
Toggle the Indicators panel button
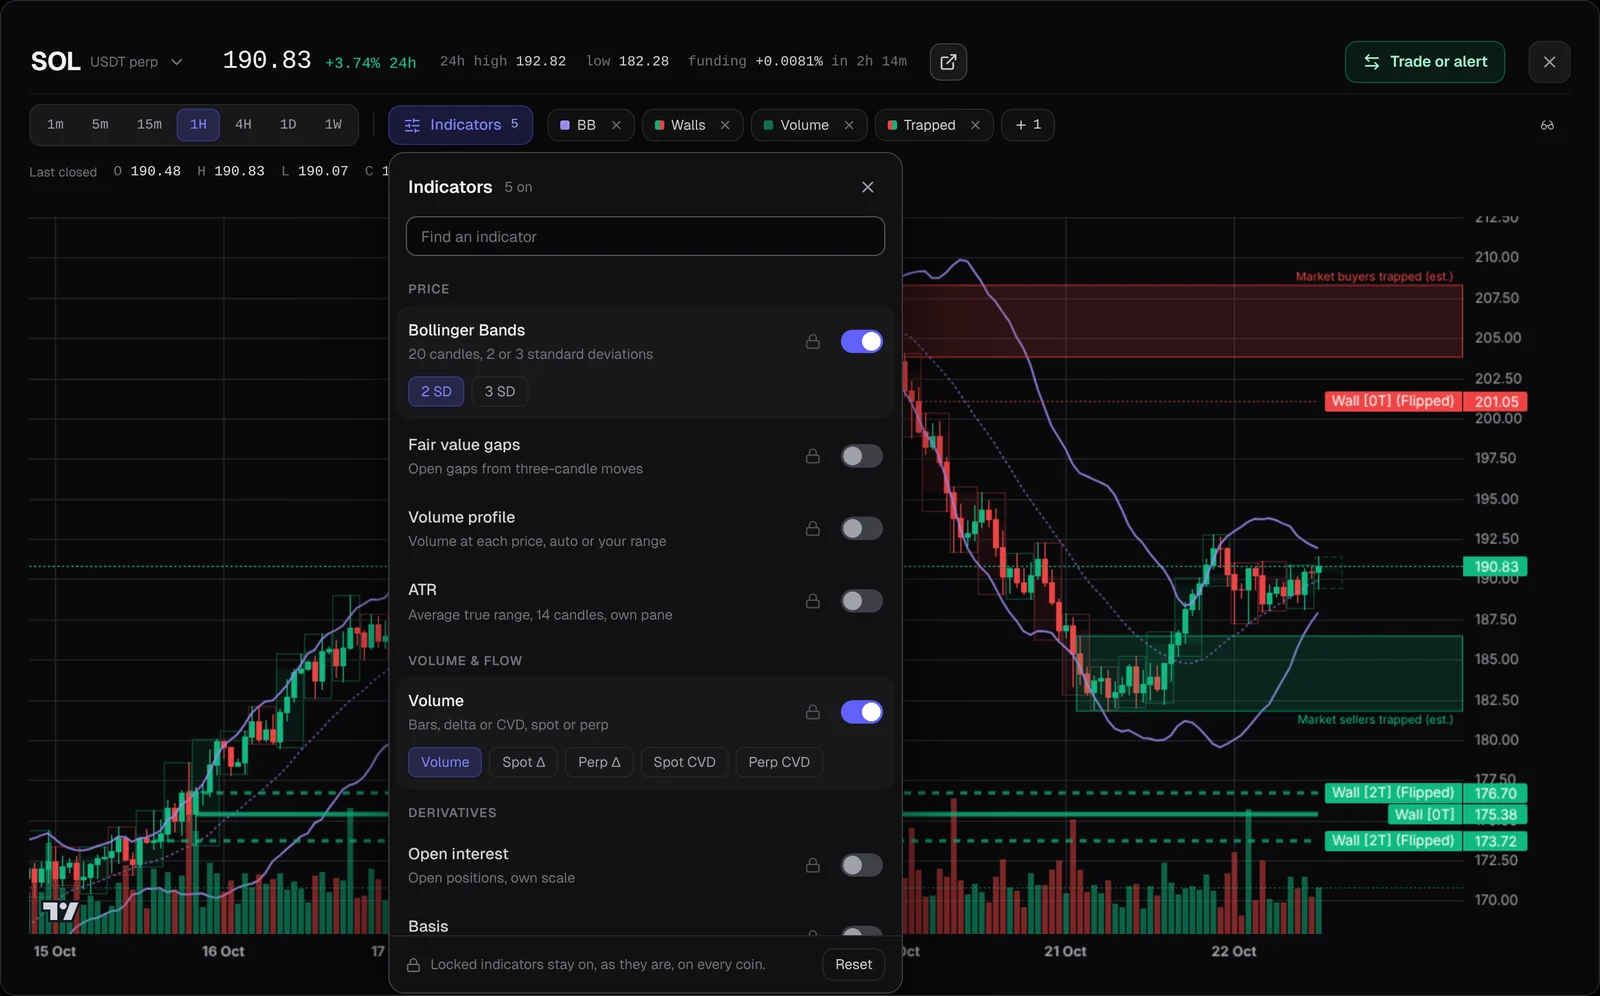click(460, 125)
